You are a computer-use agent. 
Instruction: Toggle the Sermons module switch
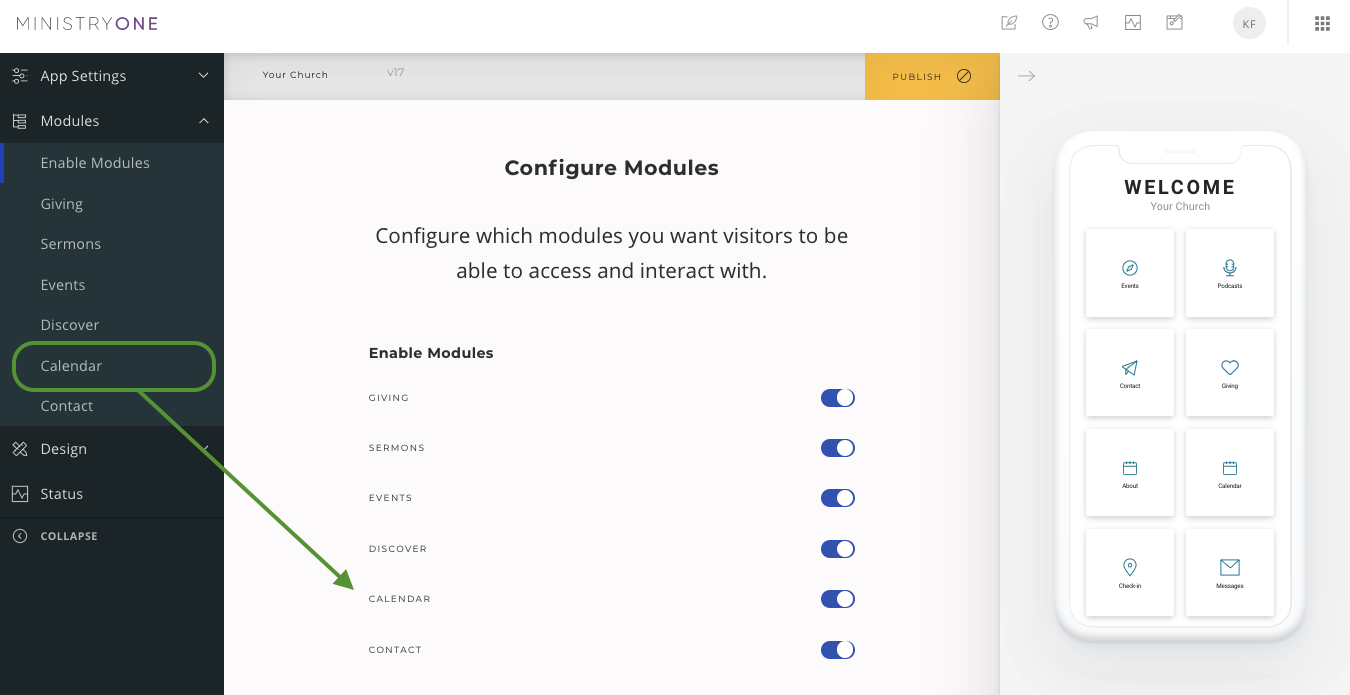coord(838,448)
